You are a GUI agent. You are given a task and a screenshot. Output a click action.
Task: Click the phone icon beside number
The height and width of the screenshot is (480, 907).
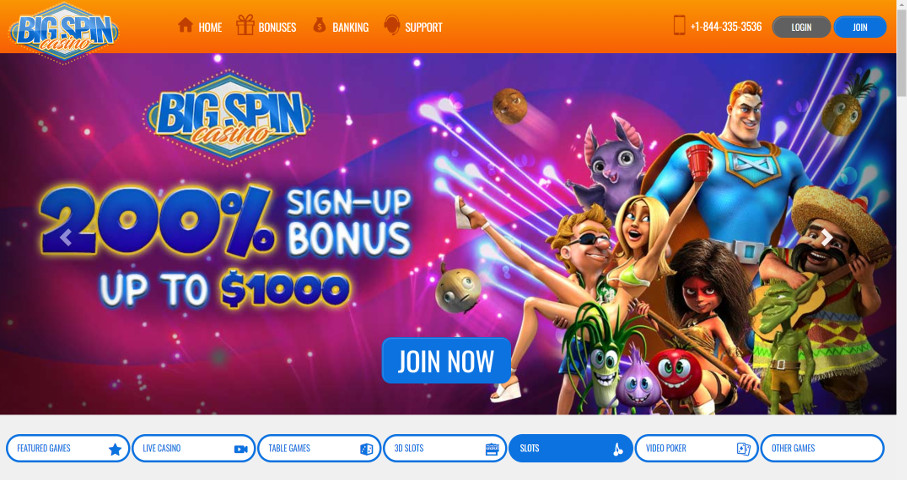680,25
